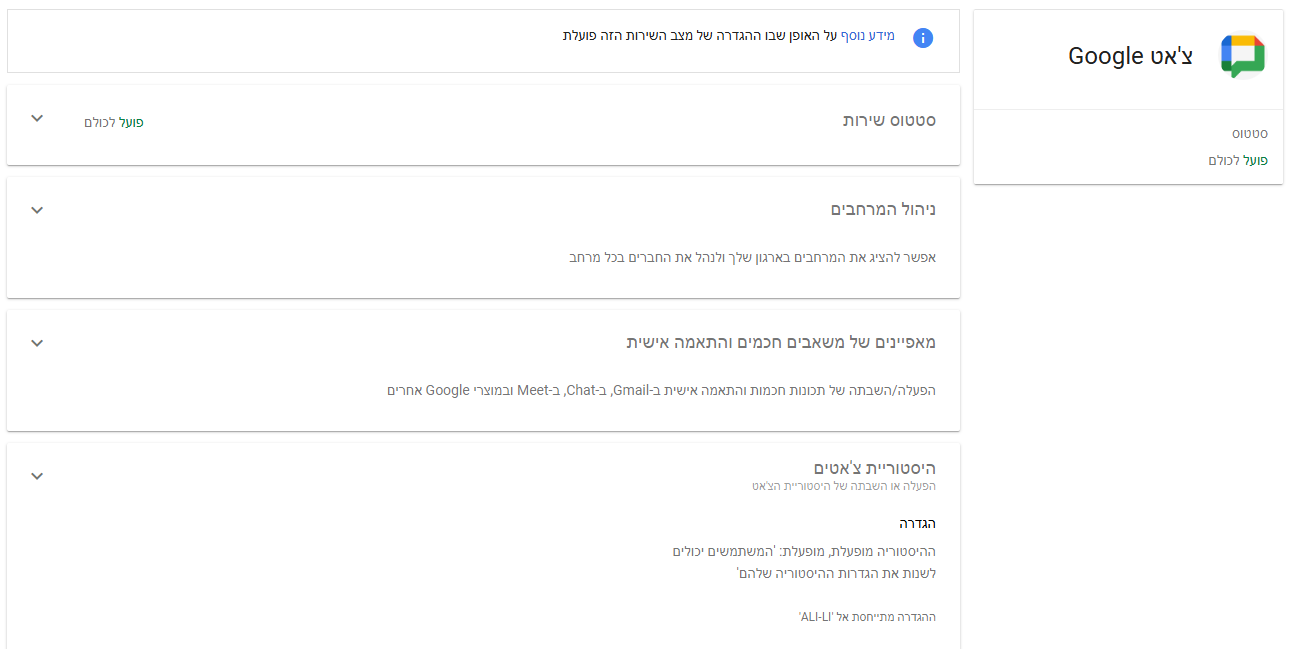Click 'פועל לכולם' in service status row

pos(114,122)
